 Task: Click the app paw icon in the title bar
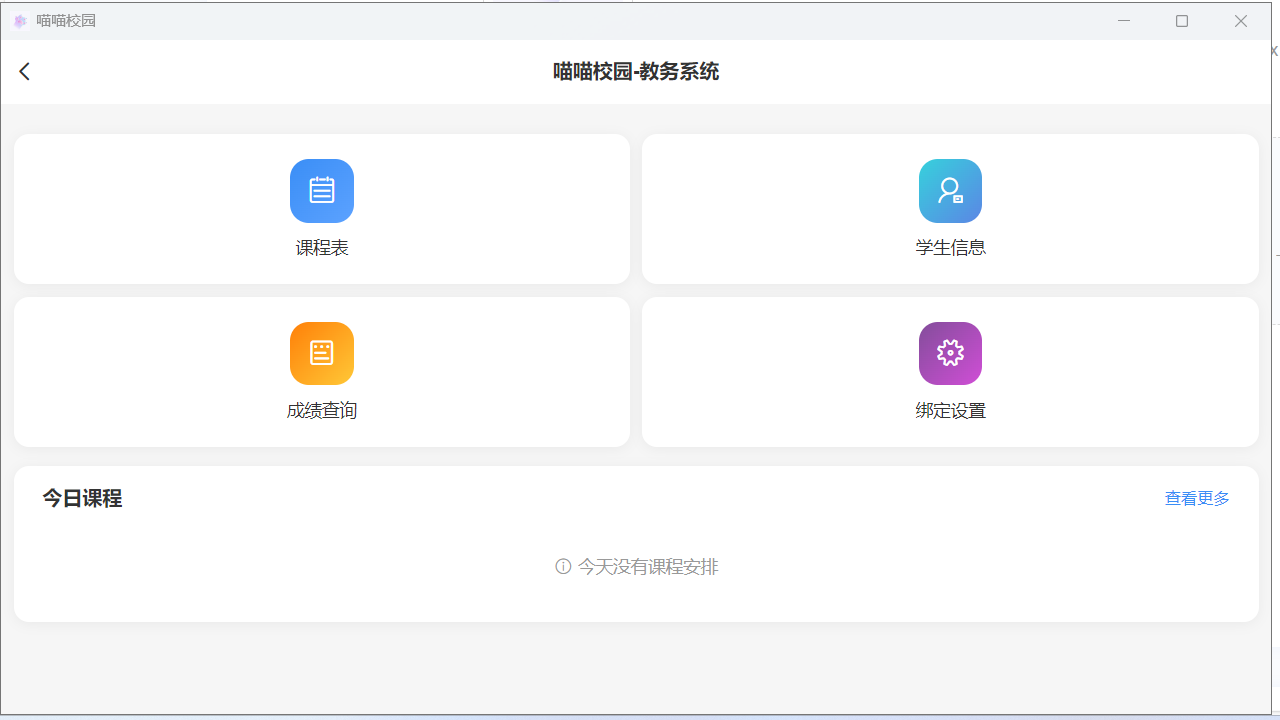pyautogui.click(x=20, y=20)
